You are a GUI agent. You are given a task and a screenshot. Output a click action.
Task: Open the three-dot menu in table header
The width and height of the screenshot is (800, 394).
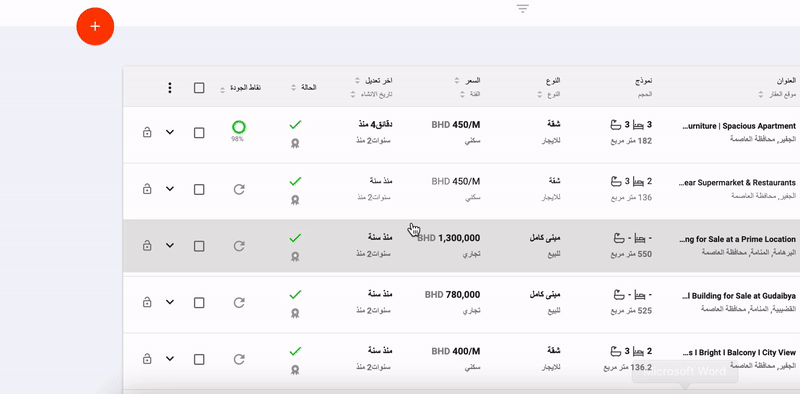pos(170,88)
